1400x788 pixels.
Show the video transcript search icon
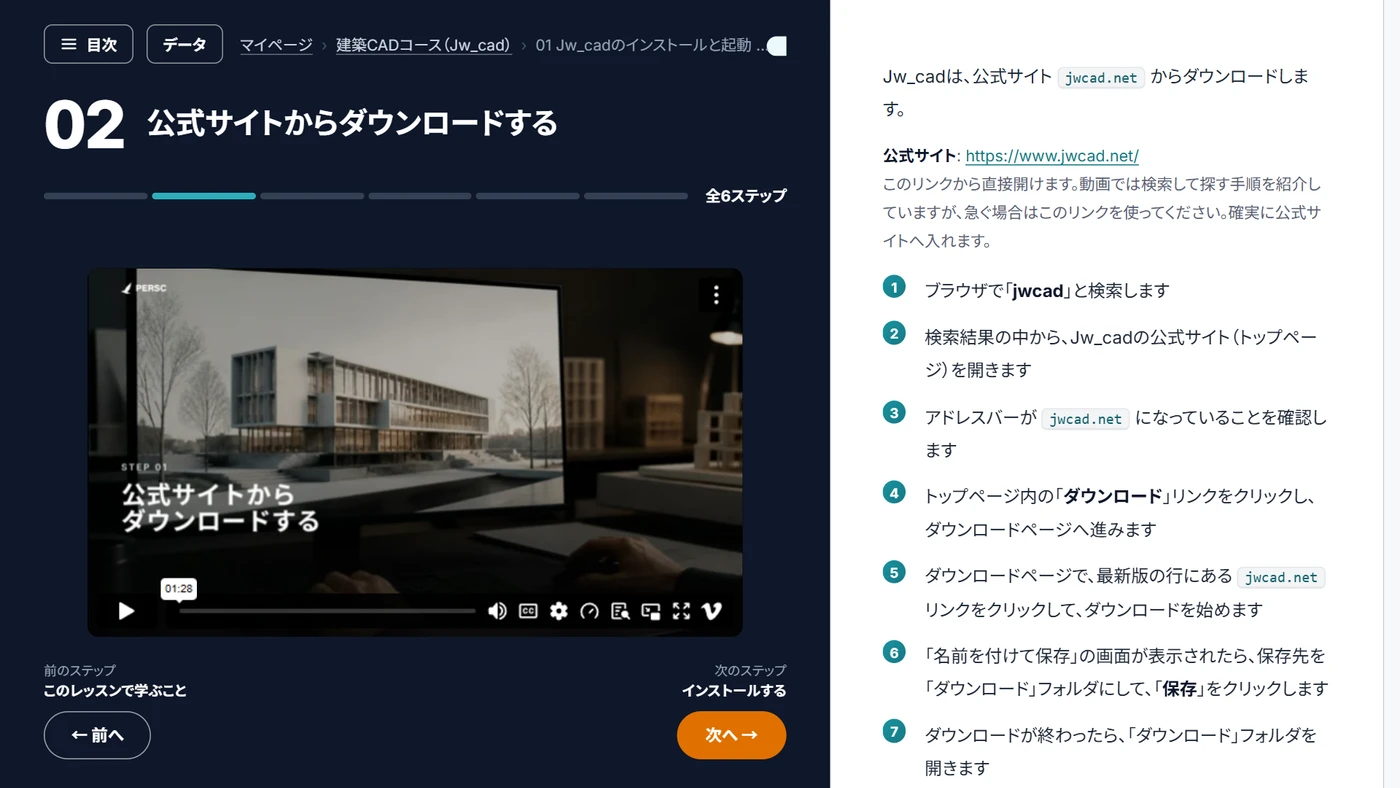point(620,611)
